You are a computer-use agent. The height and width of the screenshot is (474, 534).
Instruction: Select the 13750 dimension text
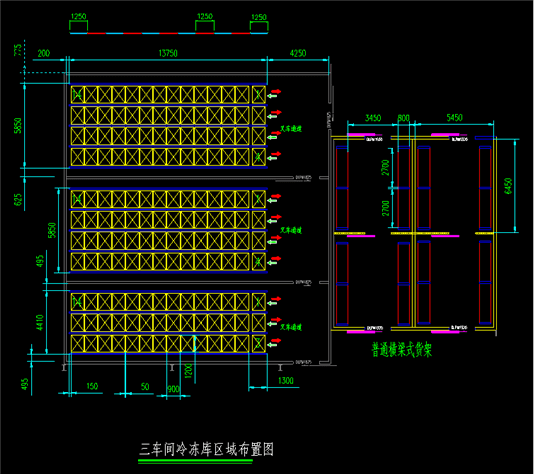(168, 53)
